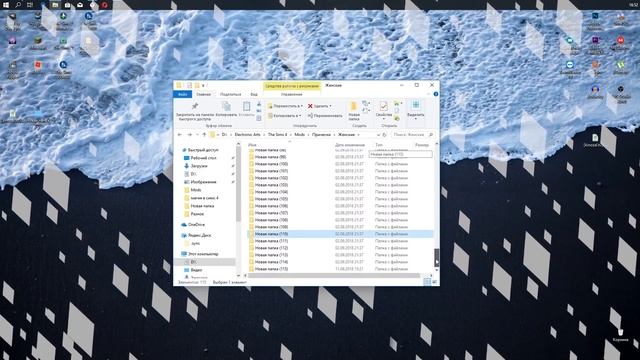The image size is (640, 360).
Task: Collapse the ribbon with the chevron
Action: [429, 94]
